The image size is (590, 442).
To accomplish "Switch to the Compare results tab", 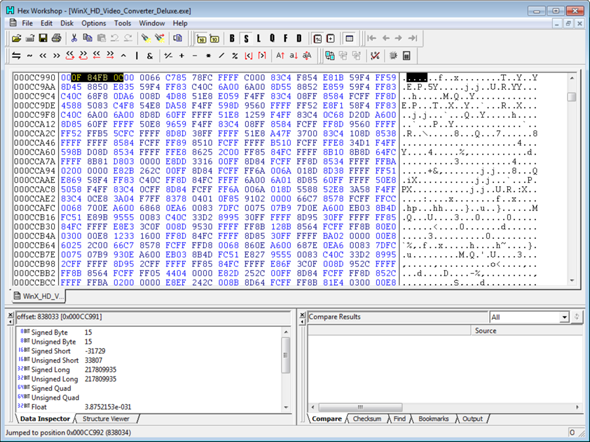I will click(327, 419).
